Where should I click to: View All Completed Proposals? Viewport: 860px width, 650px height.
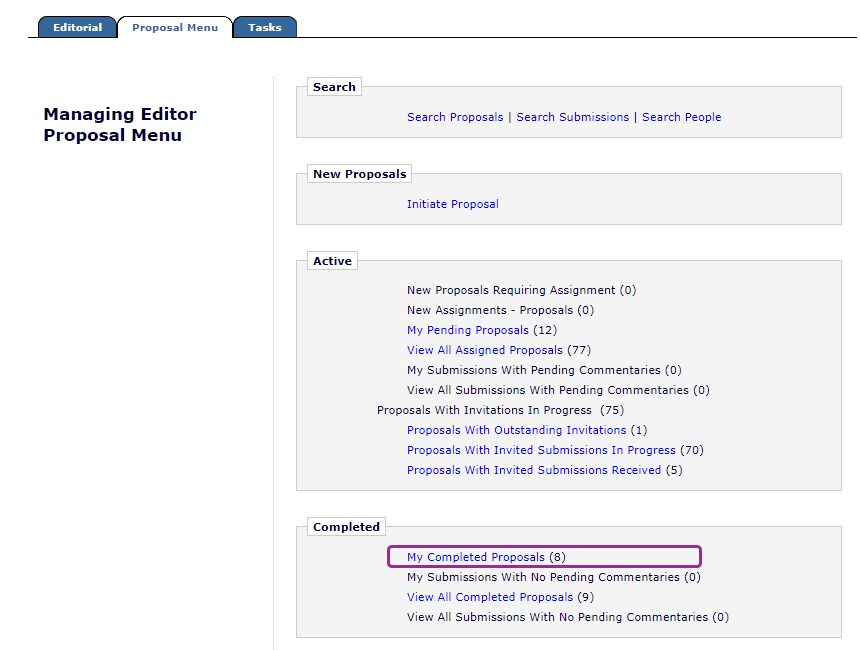click(x=490, y=597)
